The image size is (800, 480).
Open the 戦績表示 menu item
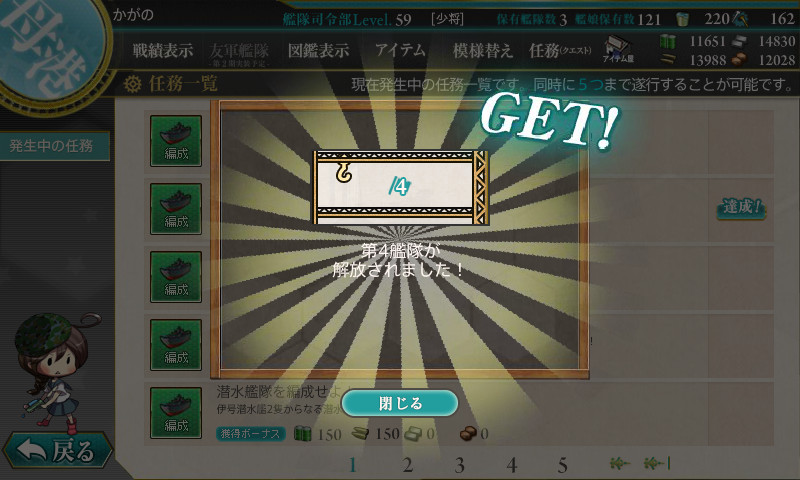[163, 50]
